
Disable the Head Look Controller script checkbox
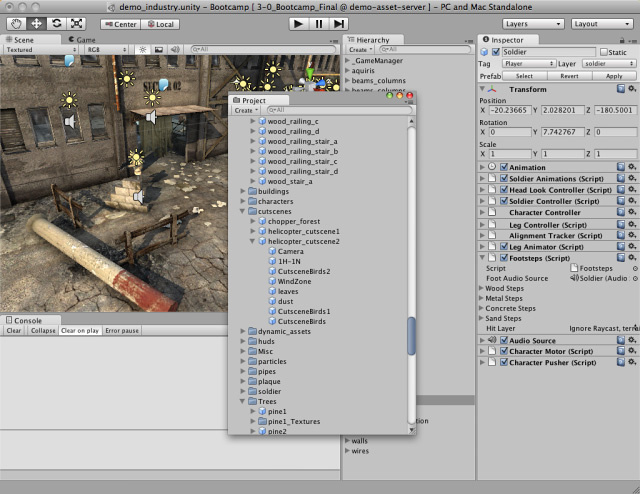pyautogui.click(x=504, y=190)
